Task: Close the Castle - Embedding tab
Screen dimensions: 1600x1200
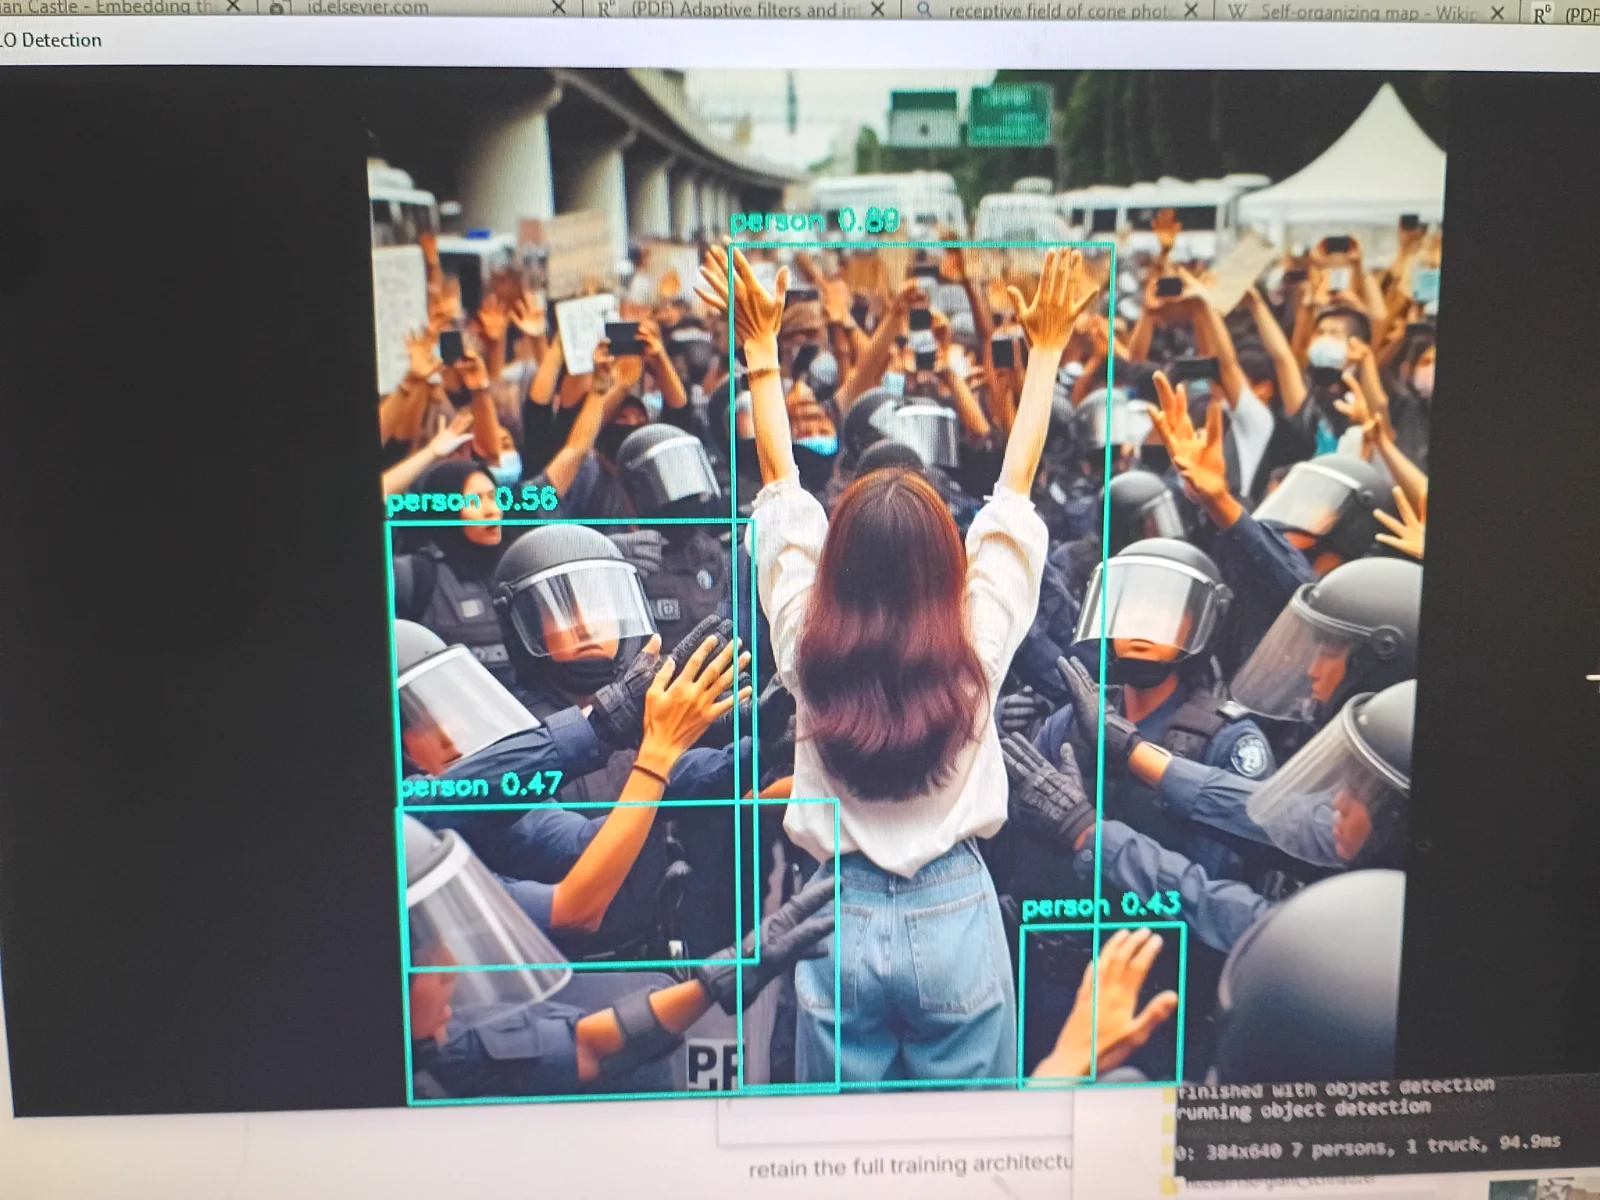Action: tap(233, 8)
